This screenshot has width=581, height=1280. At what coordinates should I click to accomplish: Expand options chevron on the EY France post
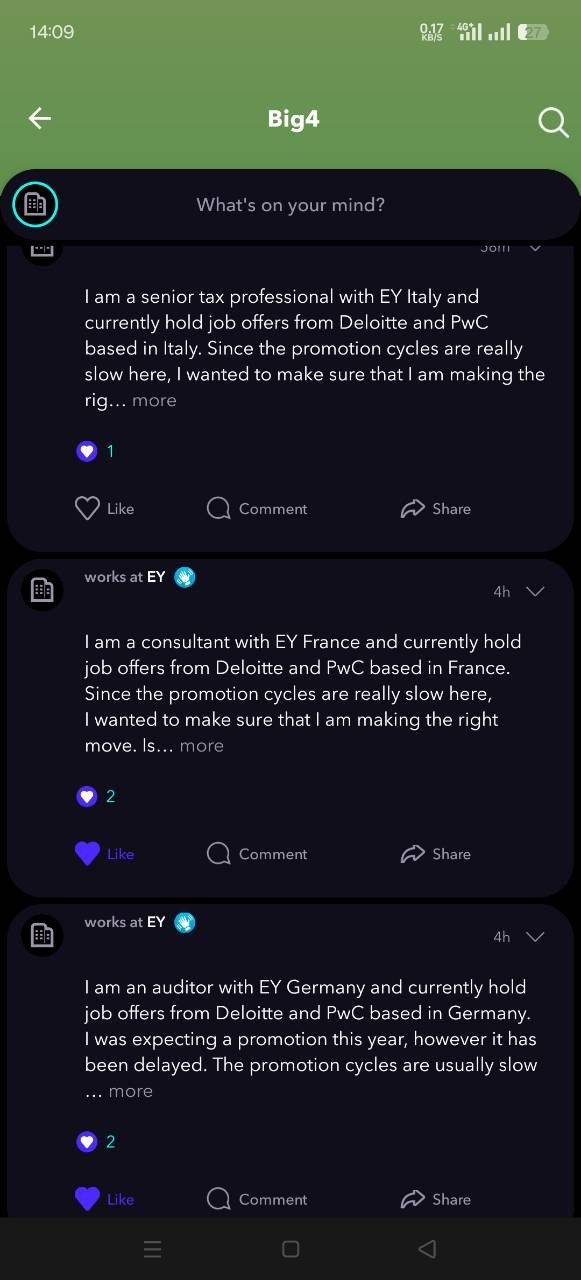pos(535,591)
